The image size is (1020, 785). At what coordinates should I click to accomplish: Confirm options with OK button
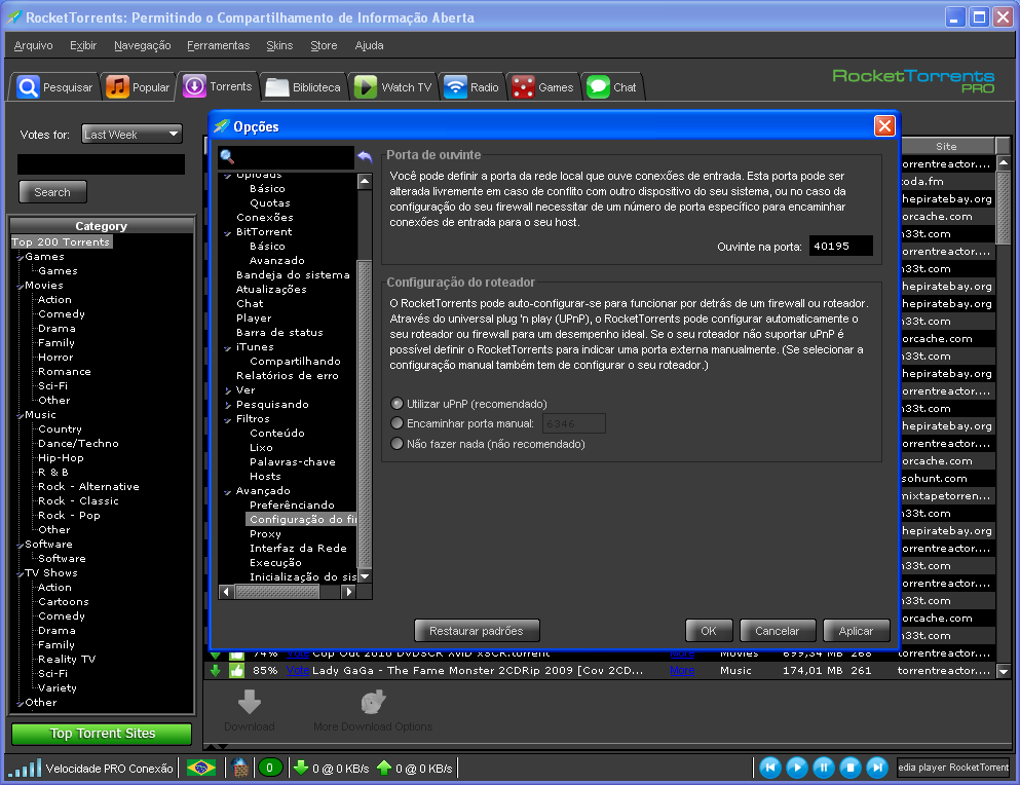[x=708, y=630]
